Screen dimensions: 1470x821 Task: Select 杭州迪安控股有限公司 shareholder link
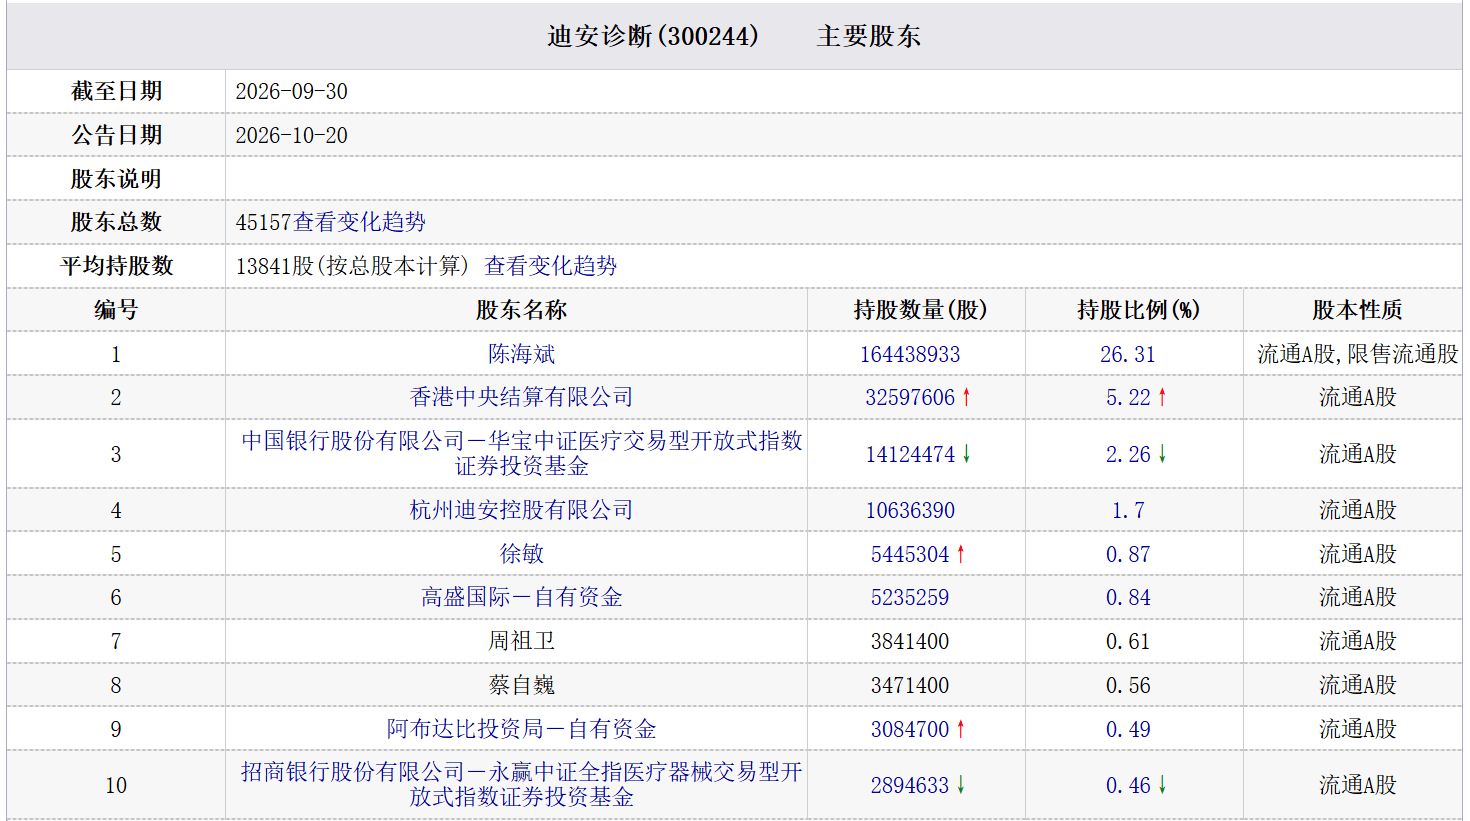point(521,510)
